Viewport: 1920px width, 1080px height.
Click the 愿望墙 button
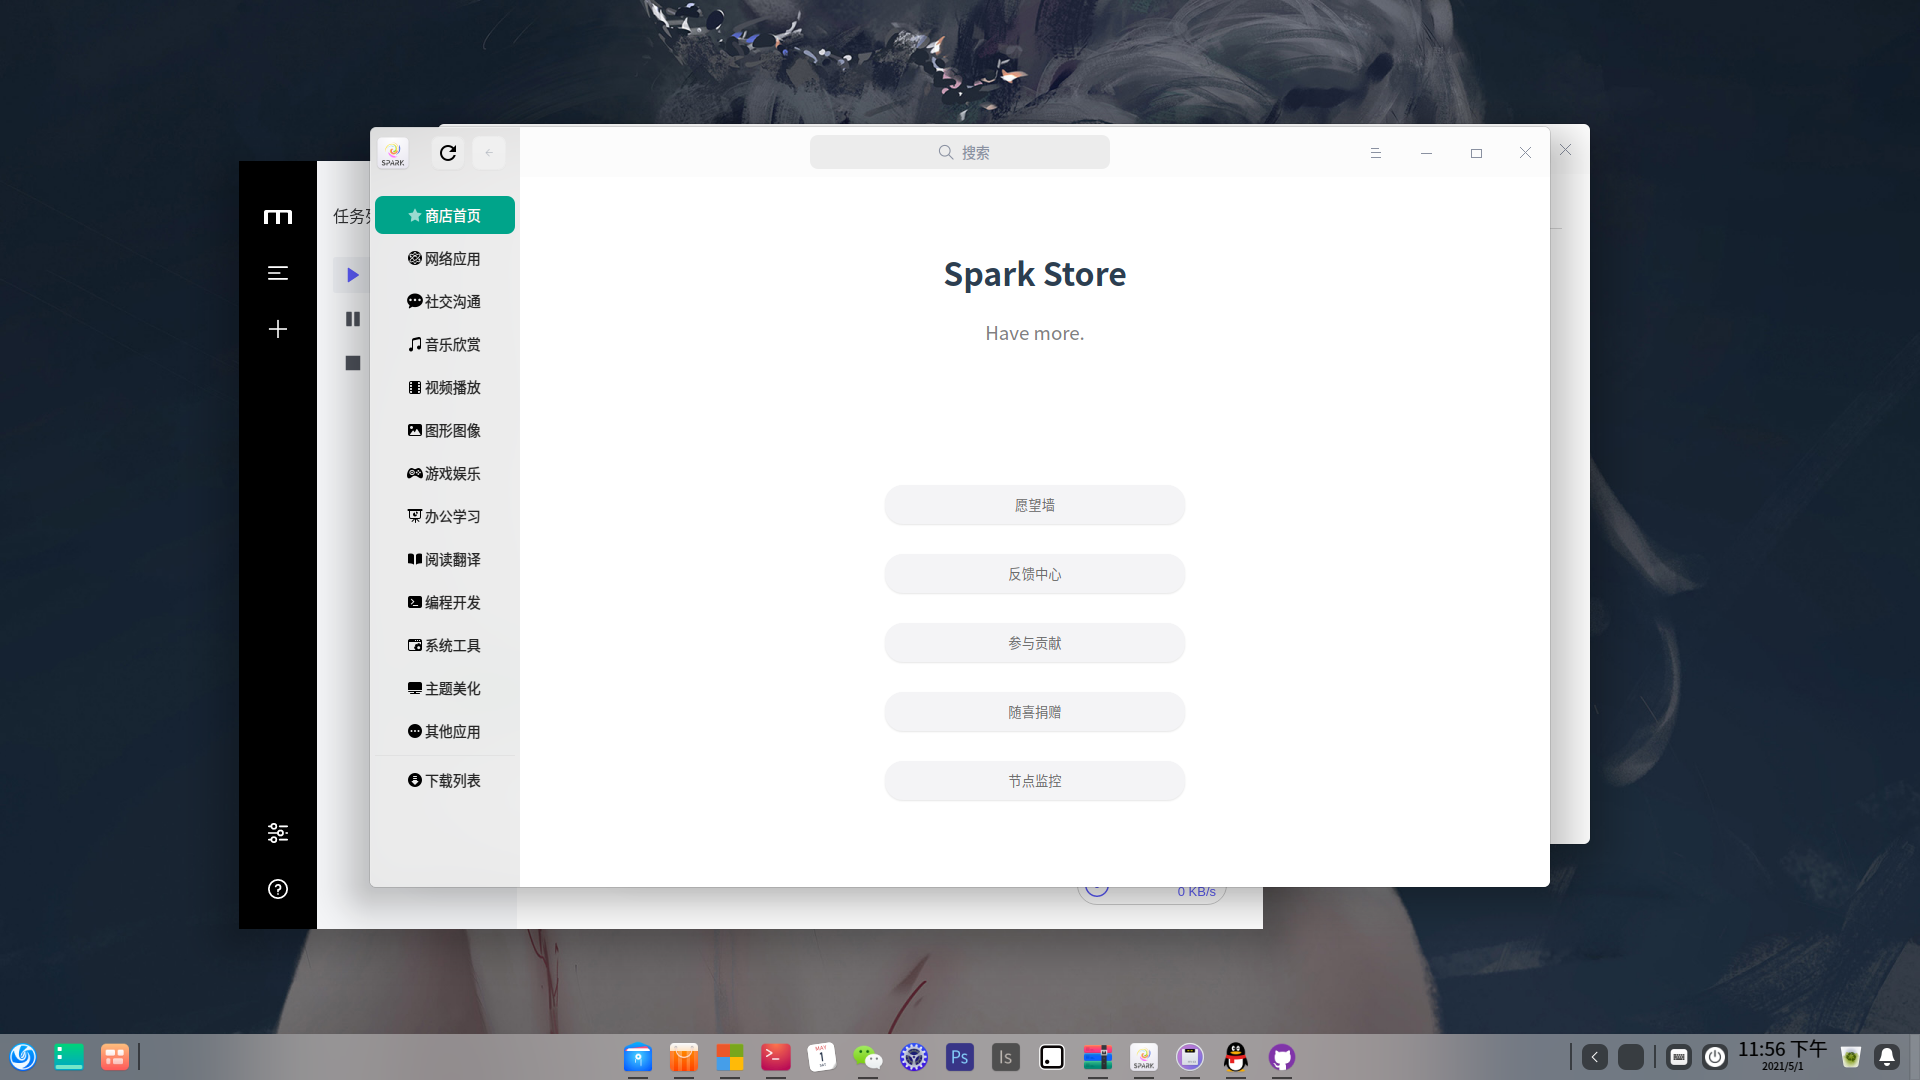tap(1034, 506)
